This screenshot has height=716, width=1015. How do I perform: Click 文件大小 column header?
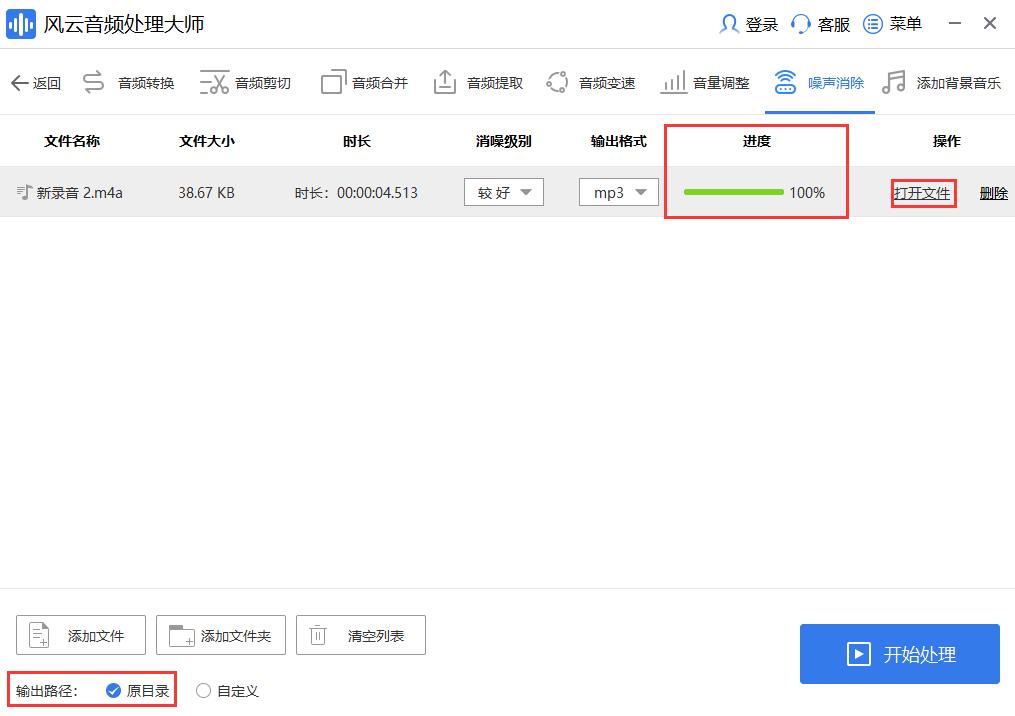[x=206, y=141]
